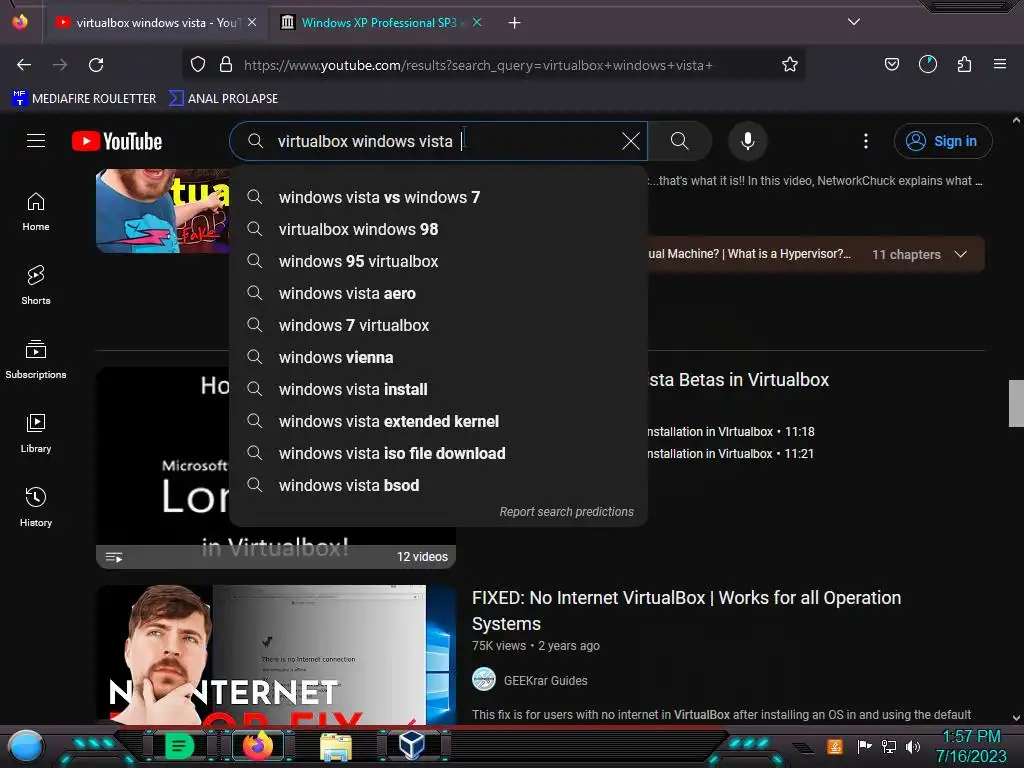The image size is (1024, 768).
Task: Switch to Windows XP Professional SP3 tab
Action: click(381, 23)
